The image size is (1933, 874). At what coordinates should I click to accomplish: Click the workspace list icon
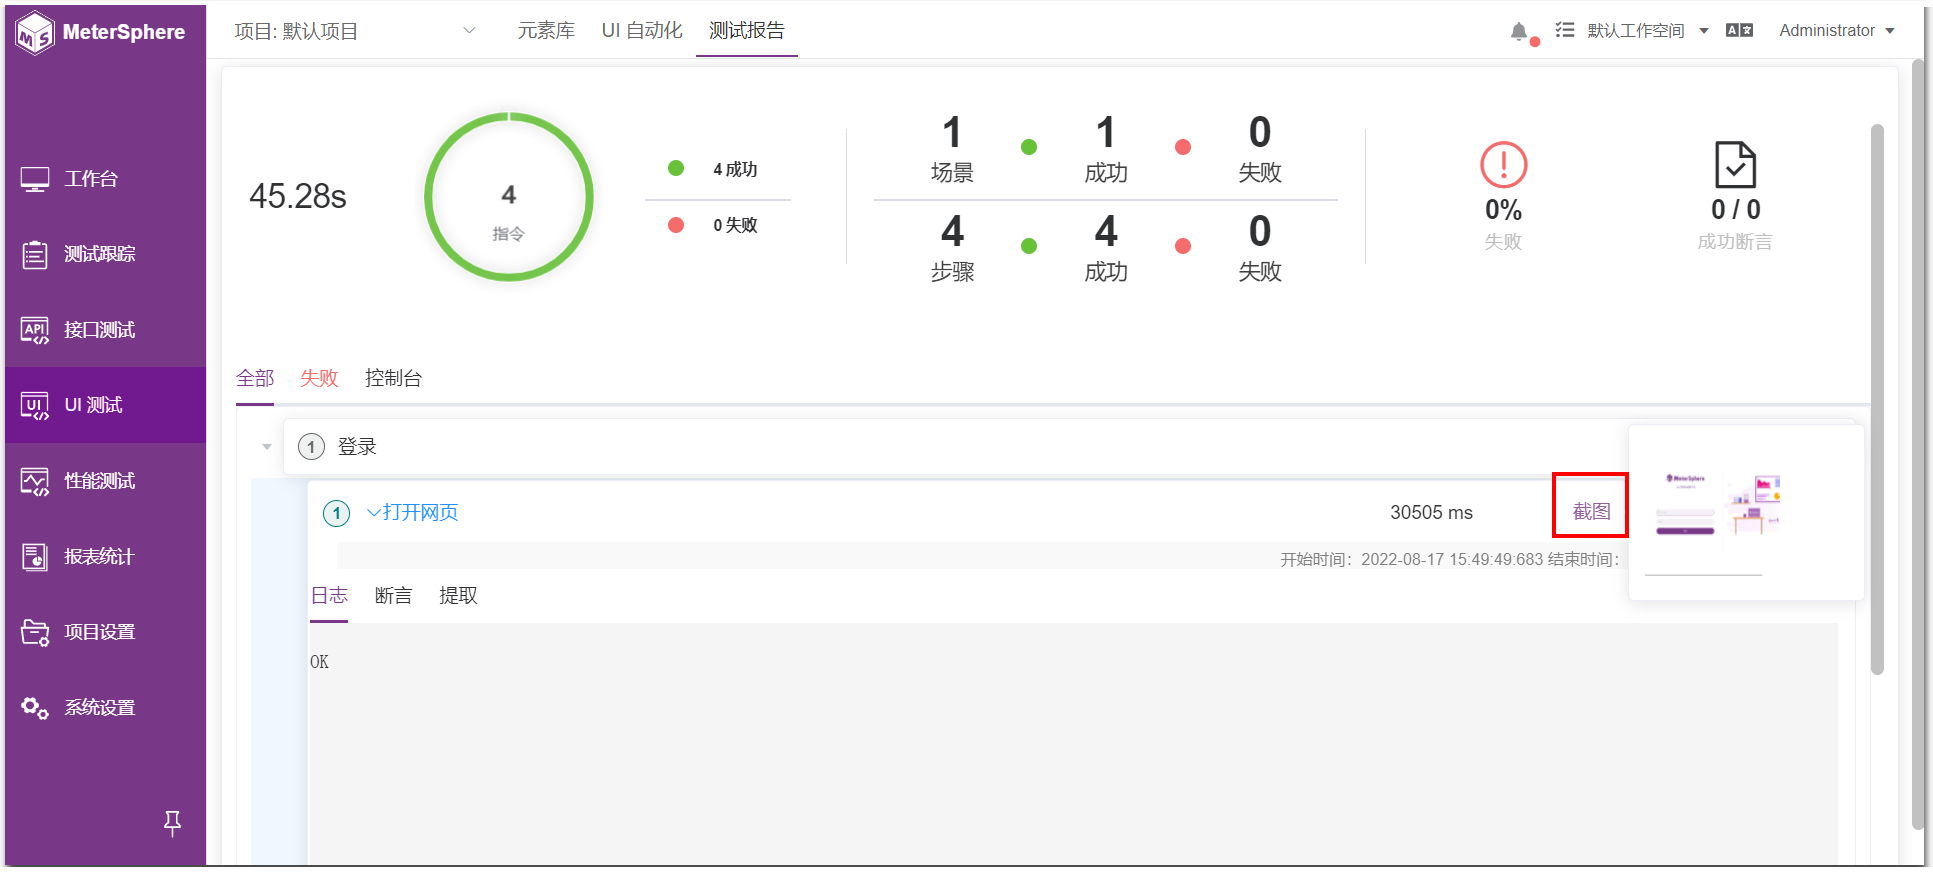[1565, 30]
